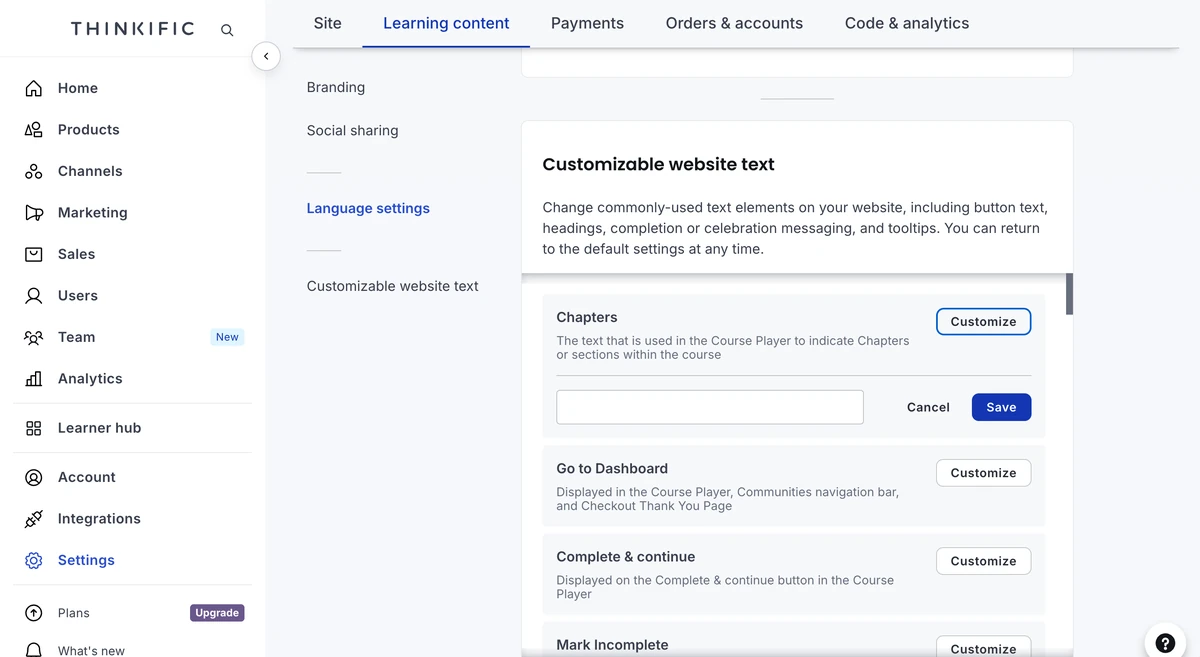
Task: Open the Orders & accounts tab
Action: (734, 23)
